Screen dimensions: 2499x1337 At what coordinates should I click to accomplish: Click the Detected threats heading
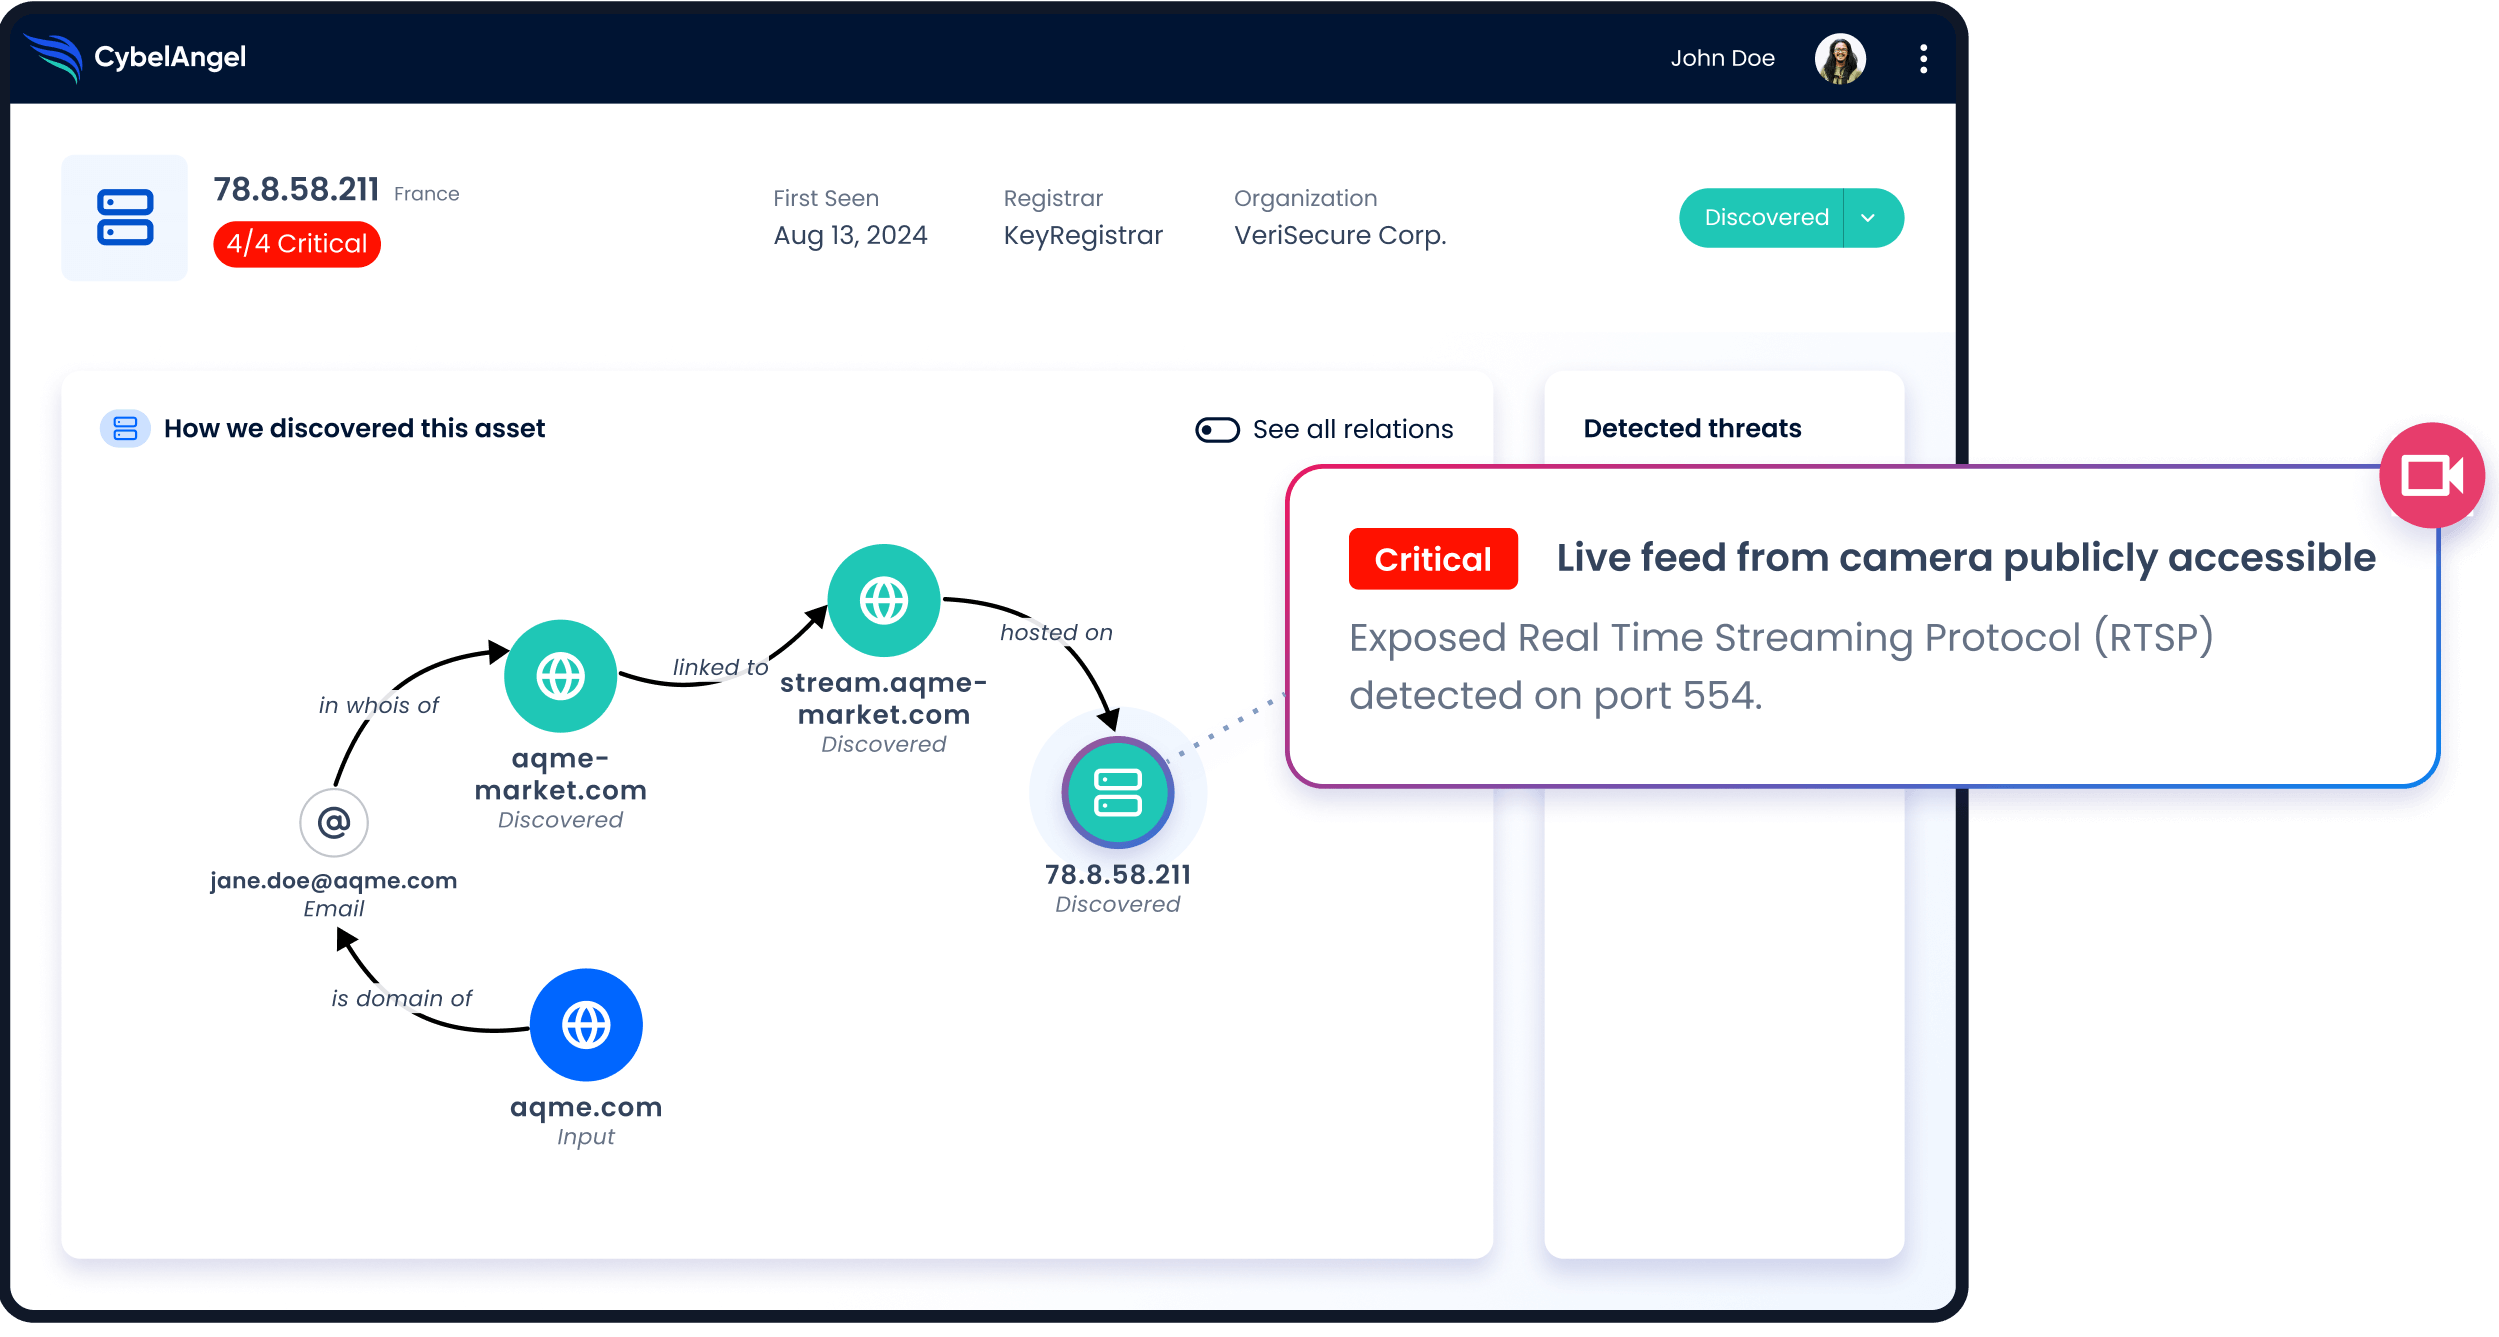(1692, 428)
